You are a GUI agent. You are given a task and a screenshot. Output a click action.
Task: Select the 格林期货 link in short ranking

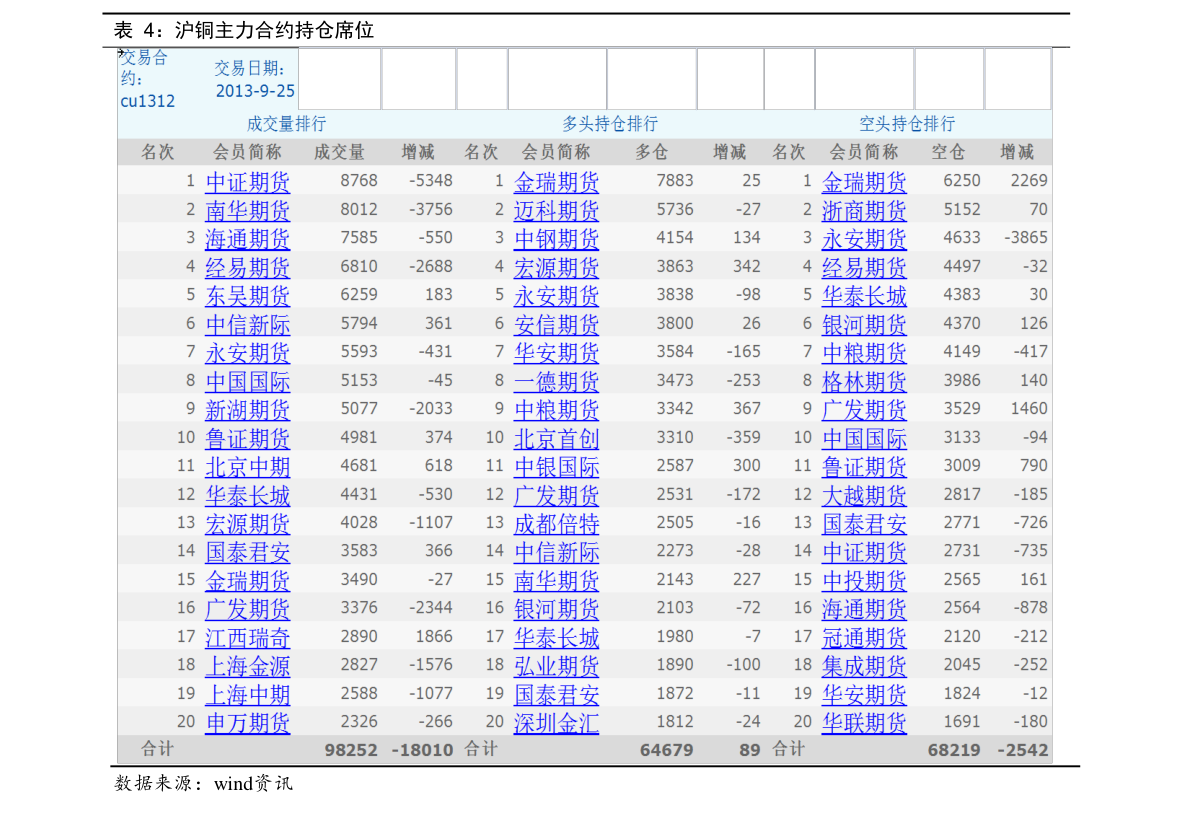[864, 381]
